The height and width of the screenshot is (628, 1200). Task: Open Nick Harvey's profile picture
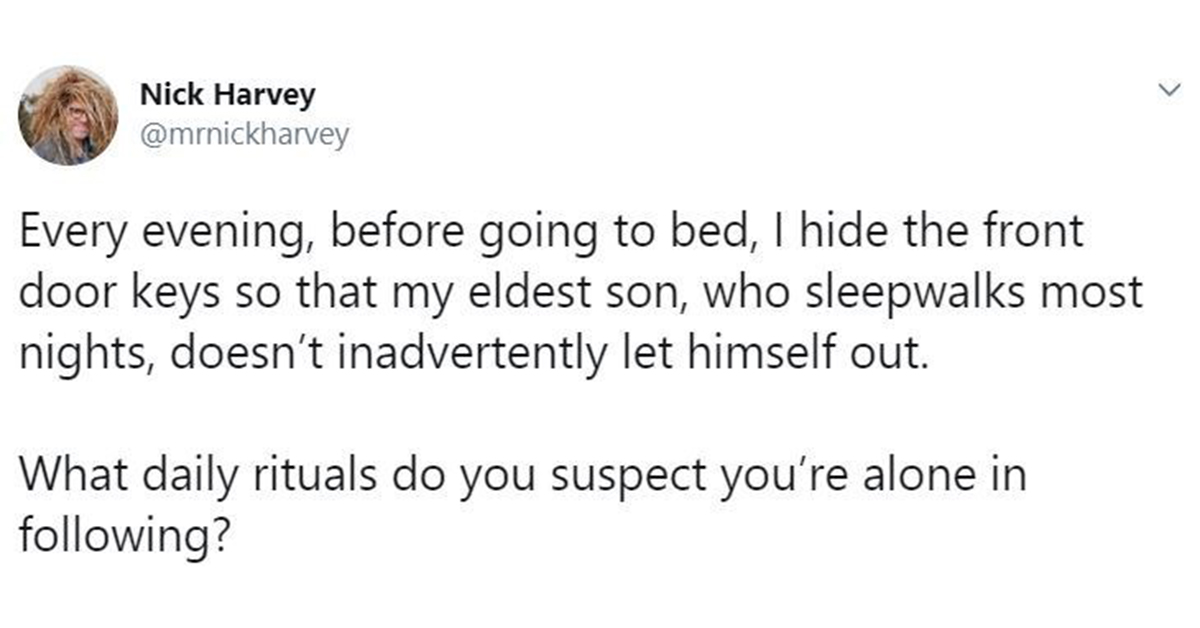[69, 117]
